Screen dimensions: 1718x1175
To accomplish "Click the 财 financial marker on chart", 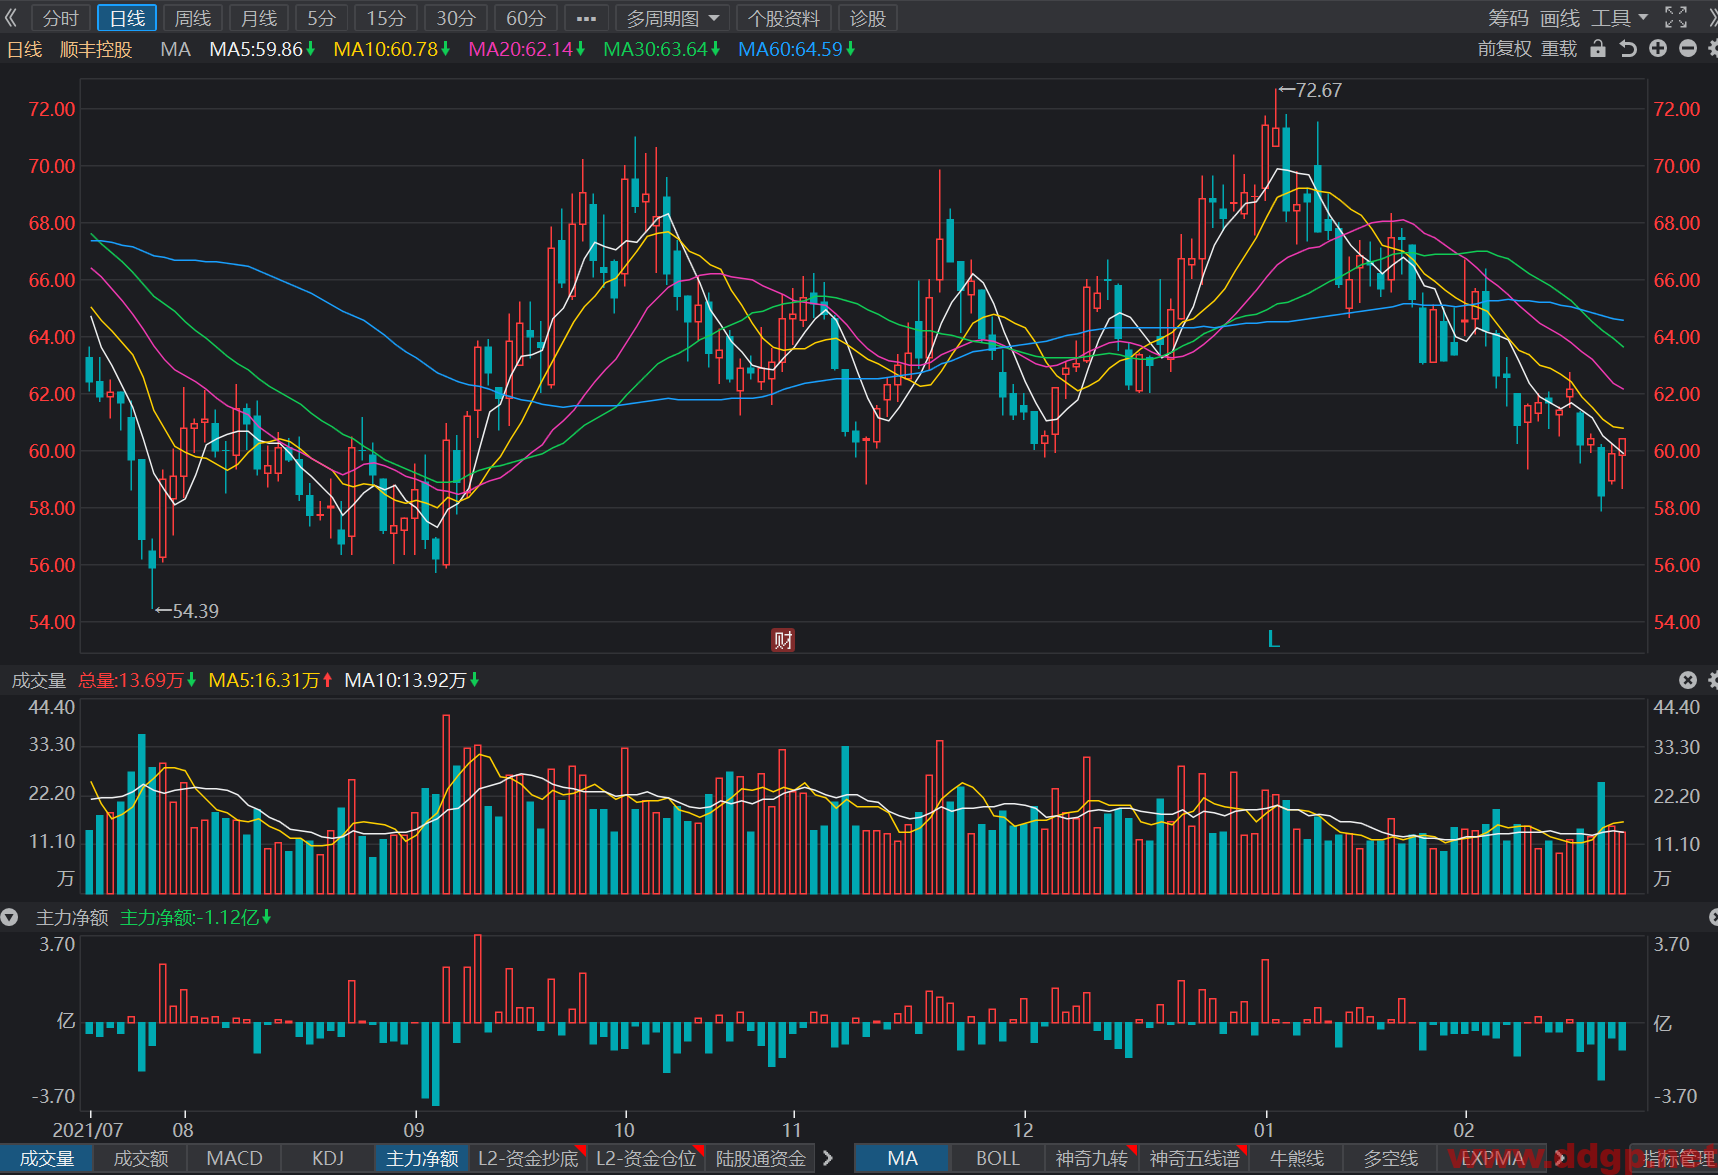I will tap(783, 640).
